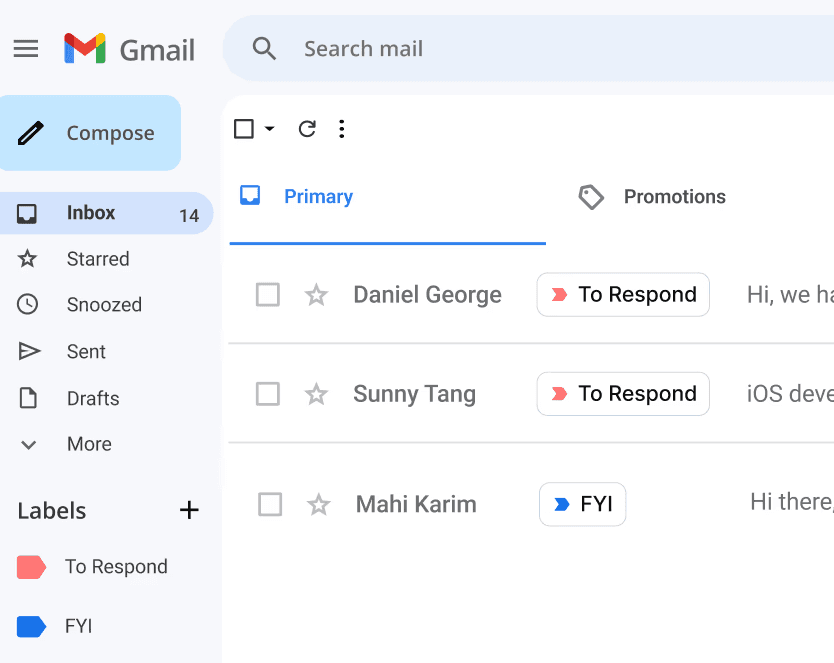834x663 pixels.
Task: Select the Daniel George email checkbox
Action: (268, 295)
